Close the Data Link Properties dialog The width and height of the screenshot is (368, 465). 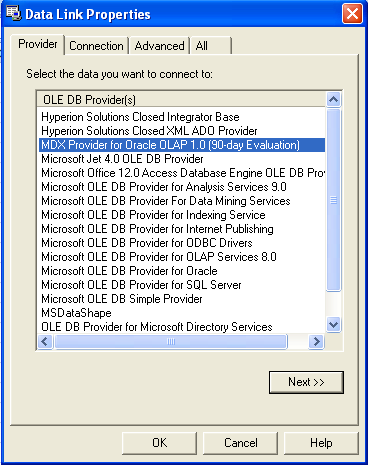tap(352, 14)
